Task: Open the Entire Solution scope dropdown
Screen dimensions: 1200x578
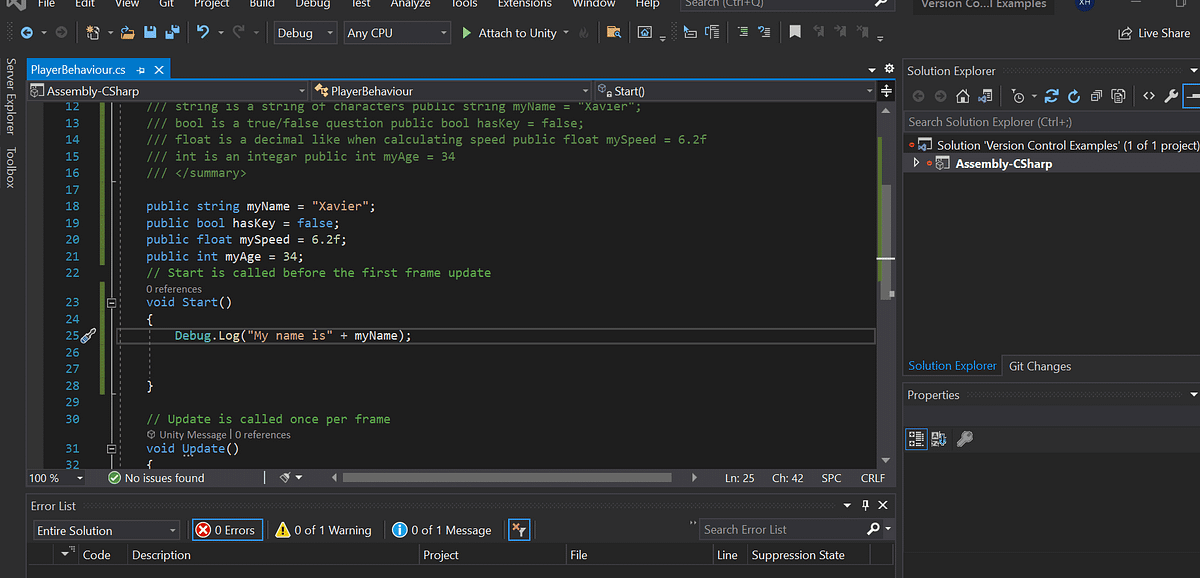Action: point(106,531)
